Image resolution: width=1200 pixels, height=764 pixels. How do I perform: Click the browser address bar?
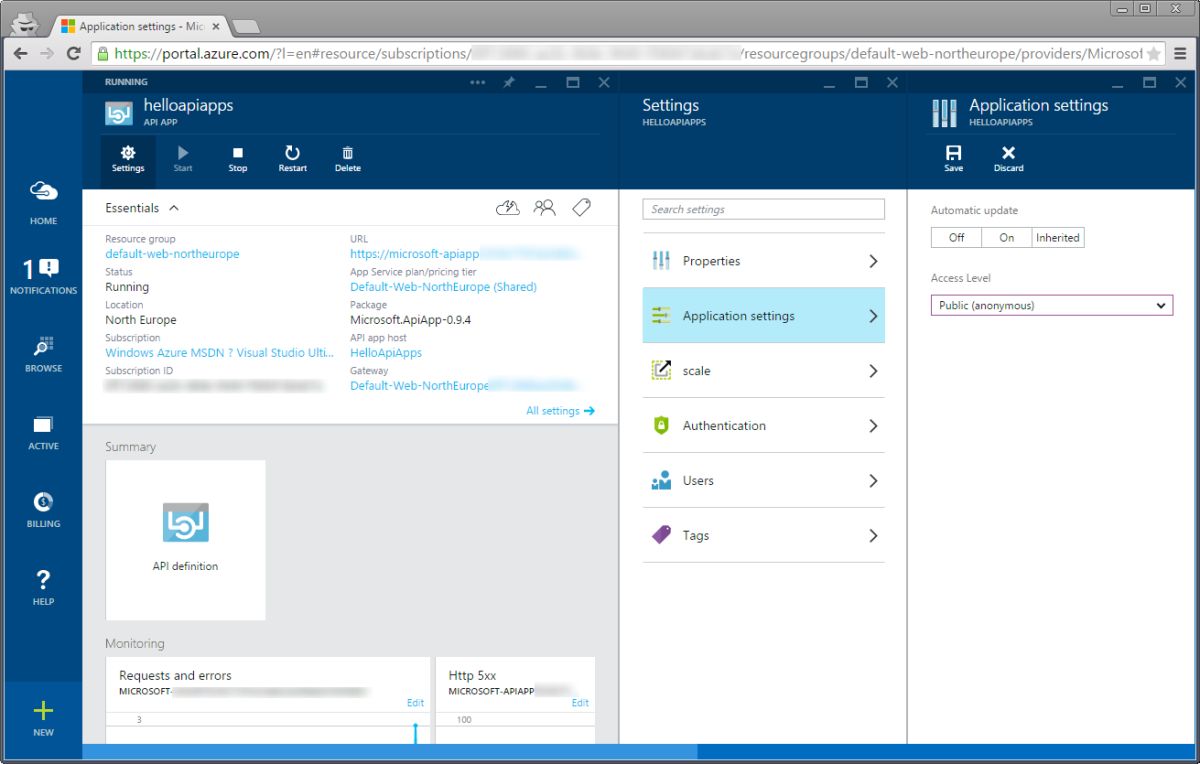coord(628,54)
